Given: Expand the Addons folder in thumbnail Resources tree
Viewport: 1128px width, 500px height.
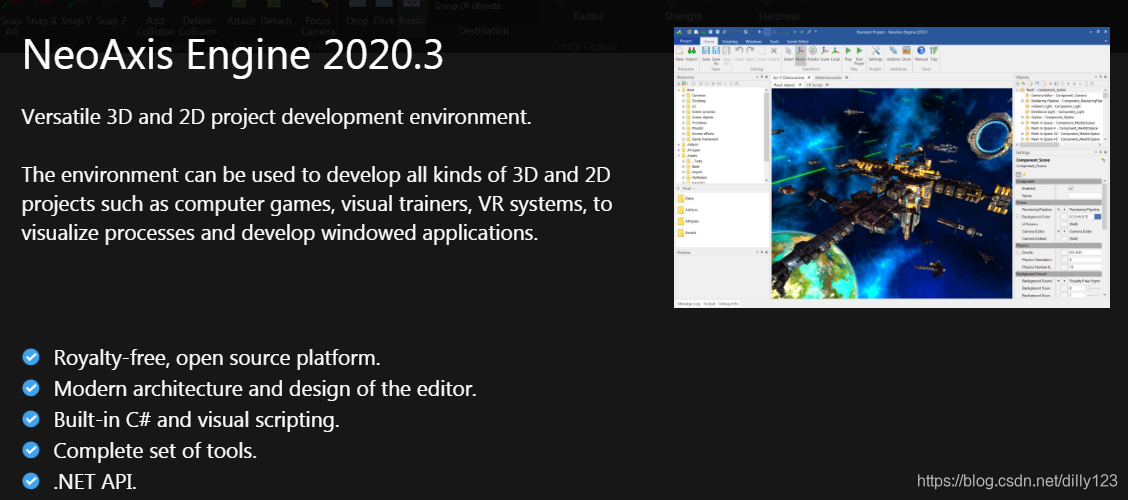Looking at the screenshot, I should (678, 145).
